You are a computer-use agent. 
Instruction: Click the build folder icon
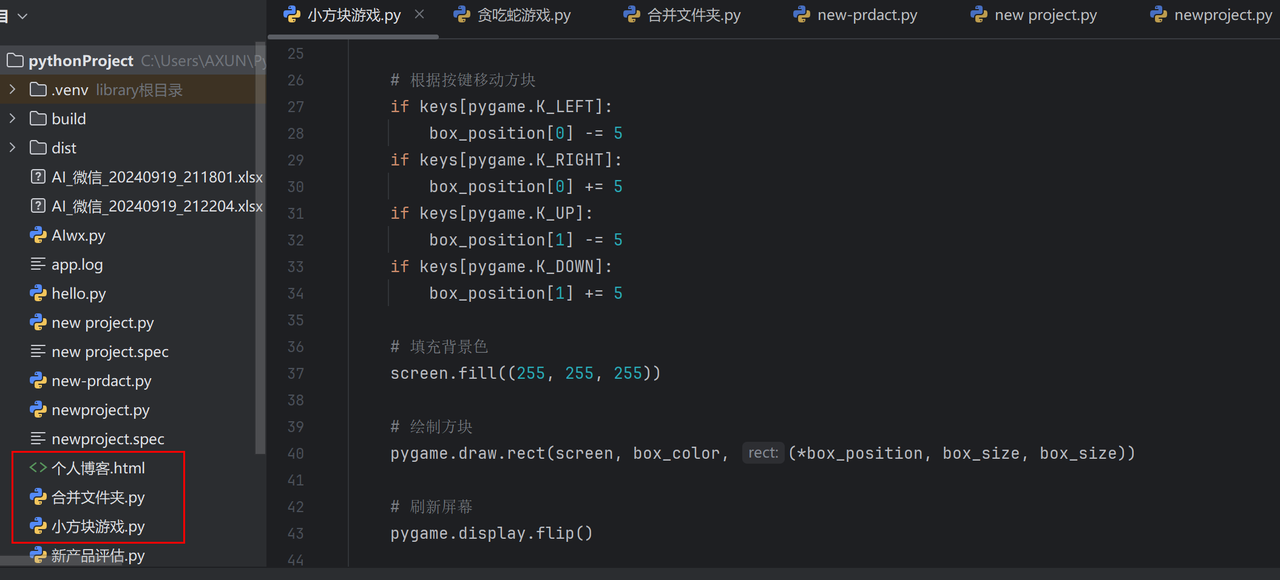[38, 119]
